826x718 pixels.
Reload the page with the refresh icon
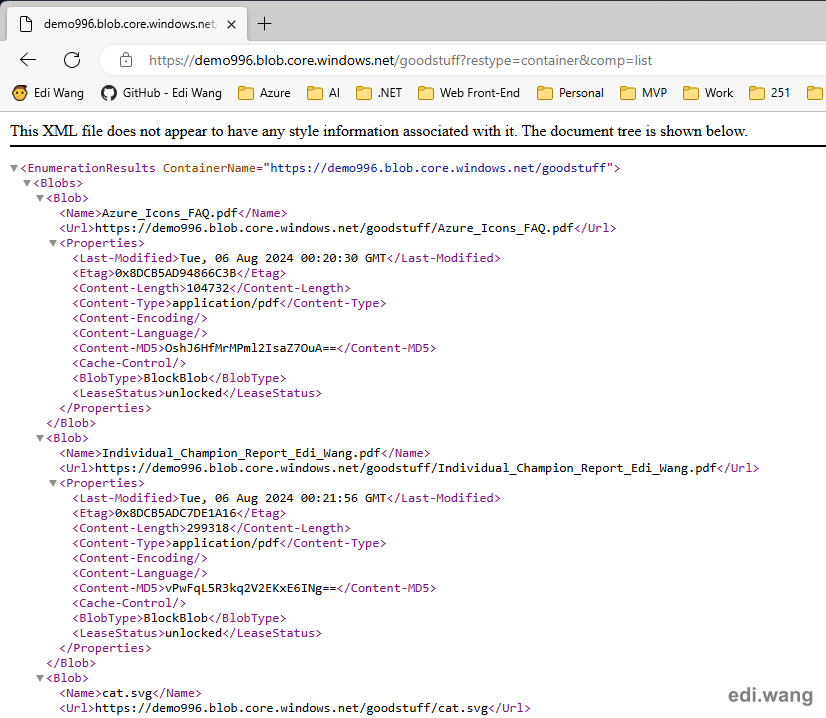72,60
